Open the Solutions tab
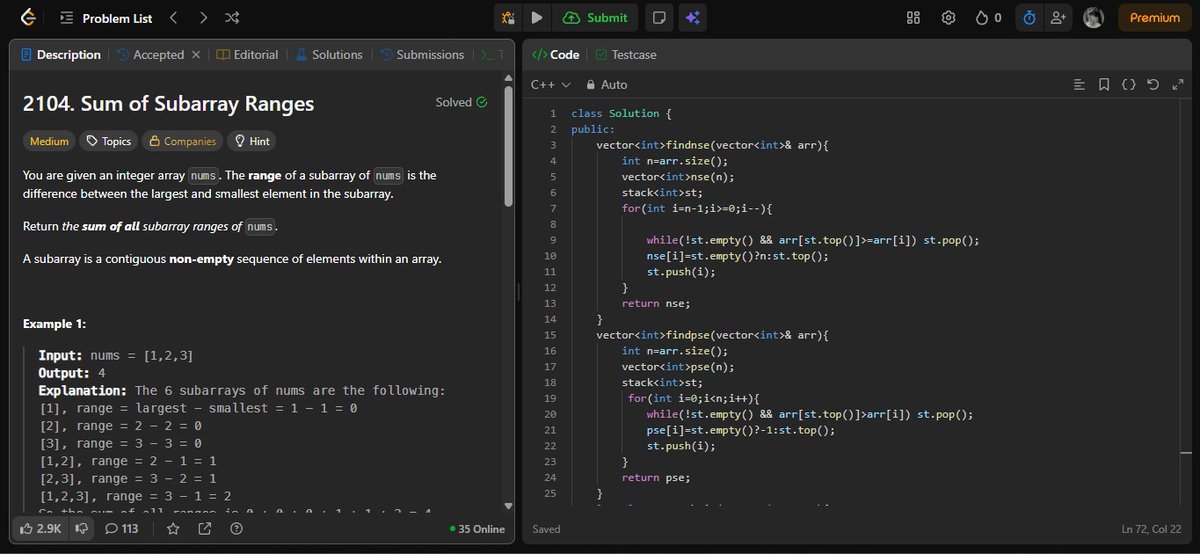Screen dimensions: 1200x554 pyautogui.click(x=329, y=55)
